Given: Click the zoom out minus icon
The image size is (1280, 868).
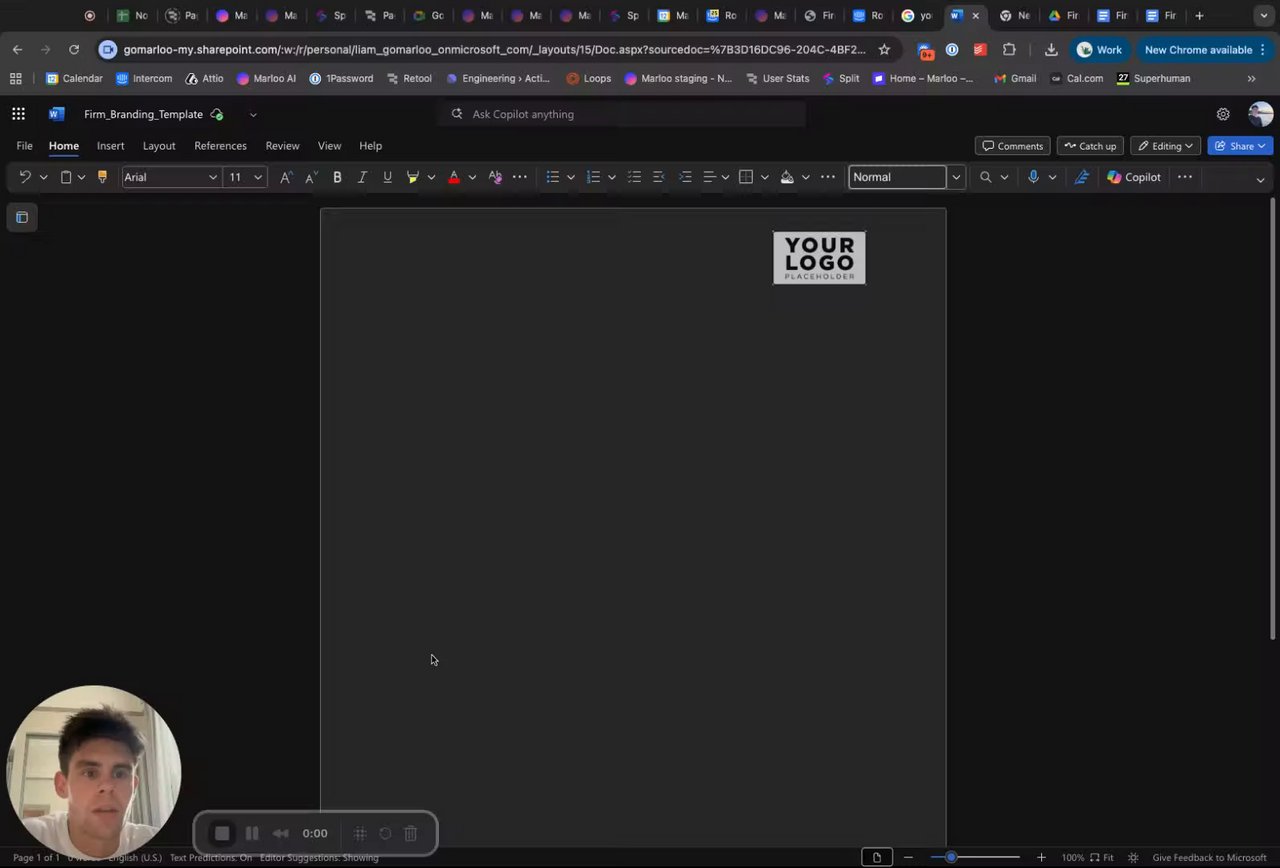Looking at the screenshot, I should (908, 857).
